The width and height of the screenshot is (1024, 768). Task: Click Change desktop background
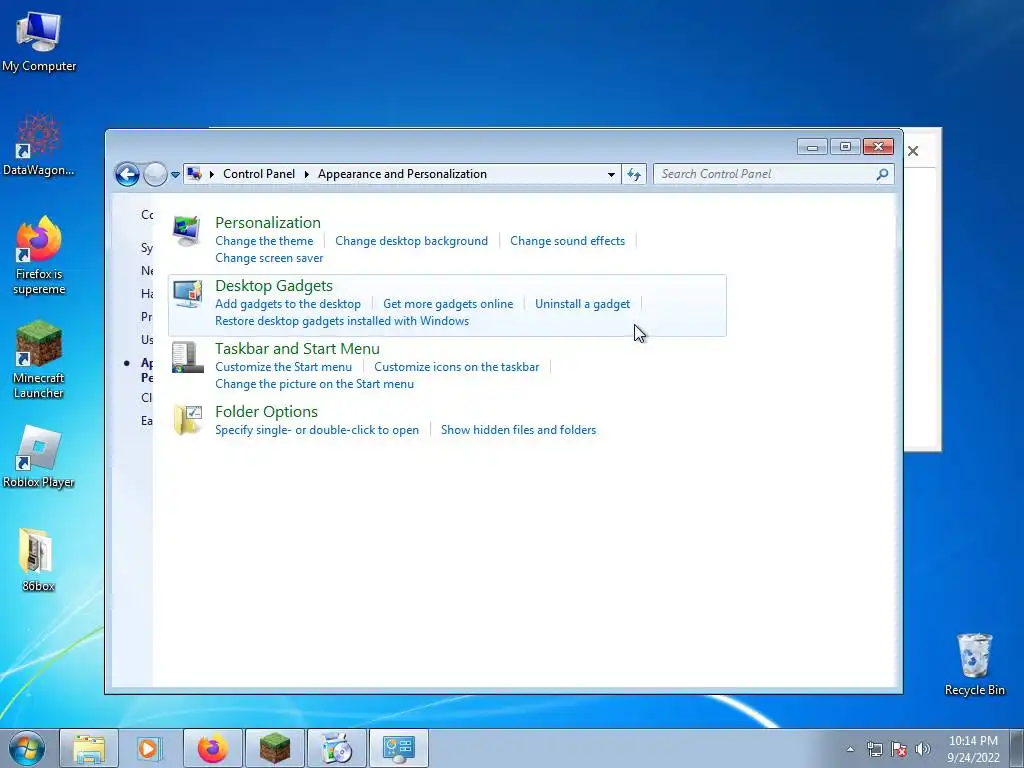(x=411, y=241)
